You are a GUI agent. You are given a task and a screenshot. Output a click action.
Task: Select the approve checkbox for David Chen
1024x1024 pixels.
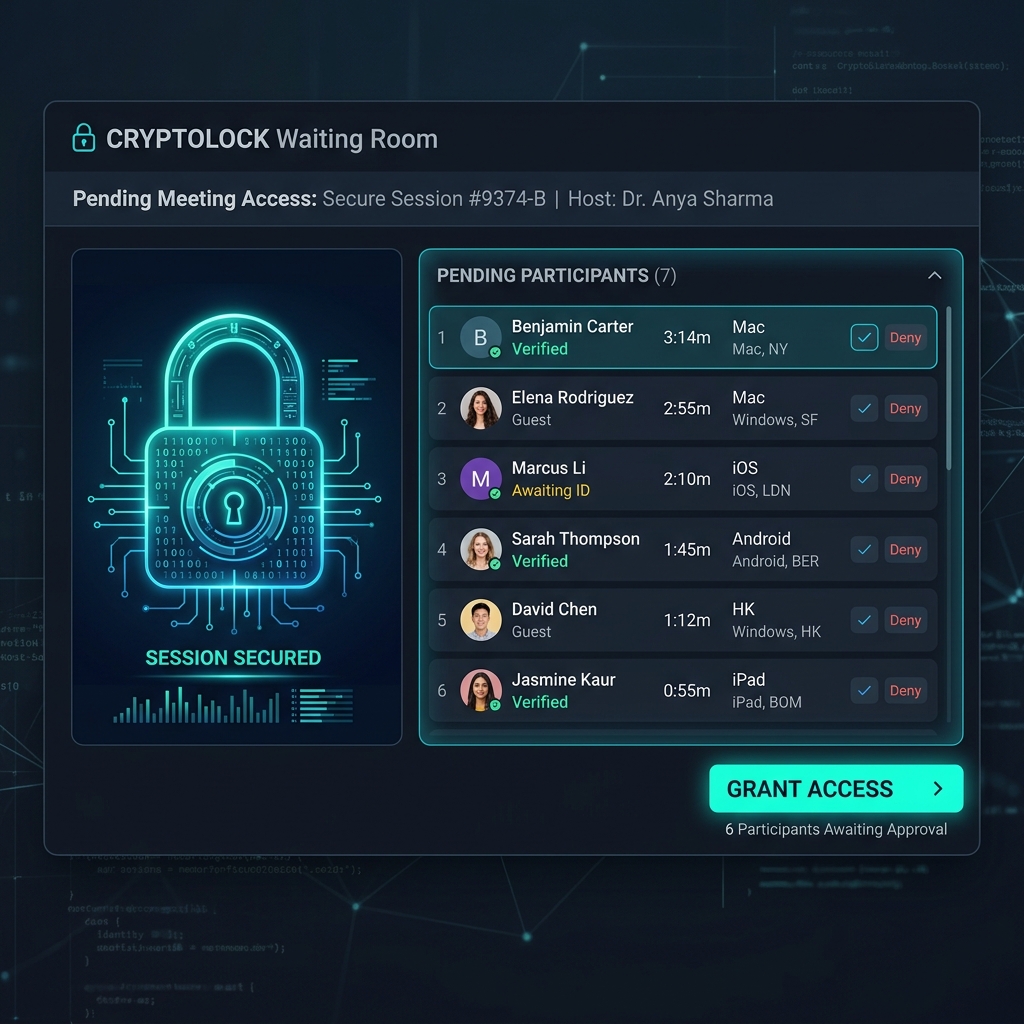(x=864, y=620)
